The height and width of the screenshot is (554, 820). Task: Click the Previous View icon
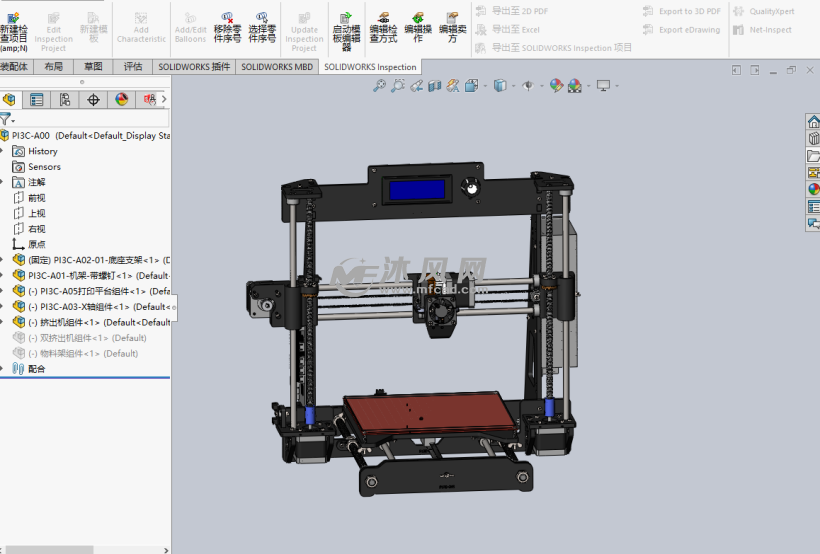coord(416,85)
